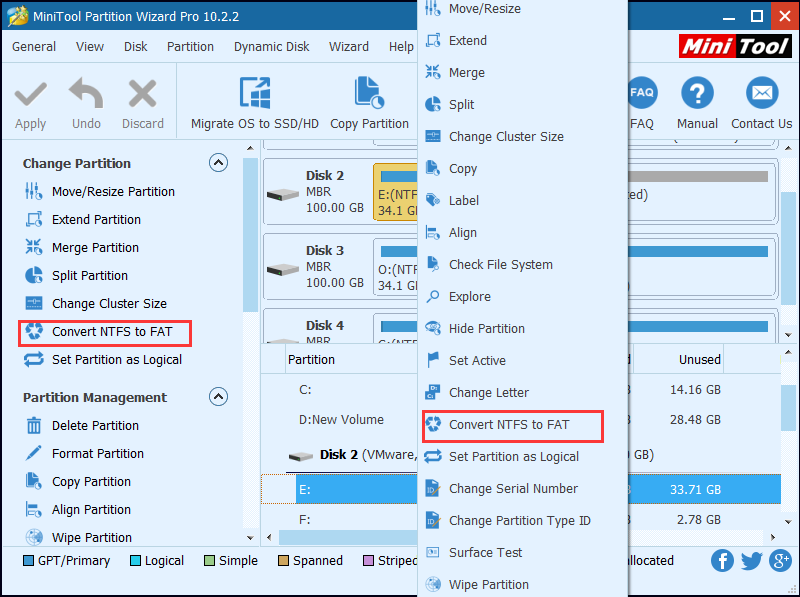Click the Undo arrow icon
The image size is (800, 597).
pos(86,93)
